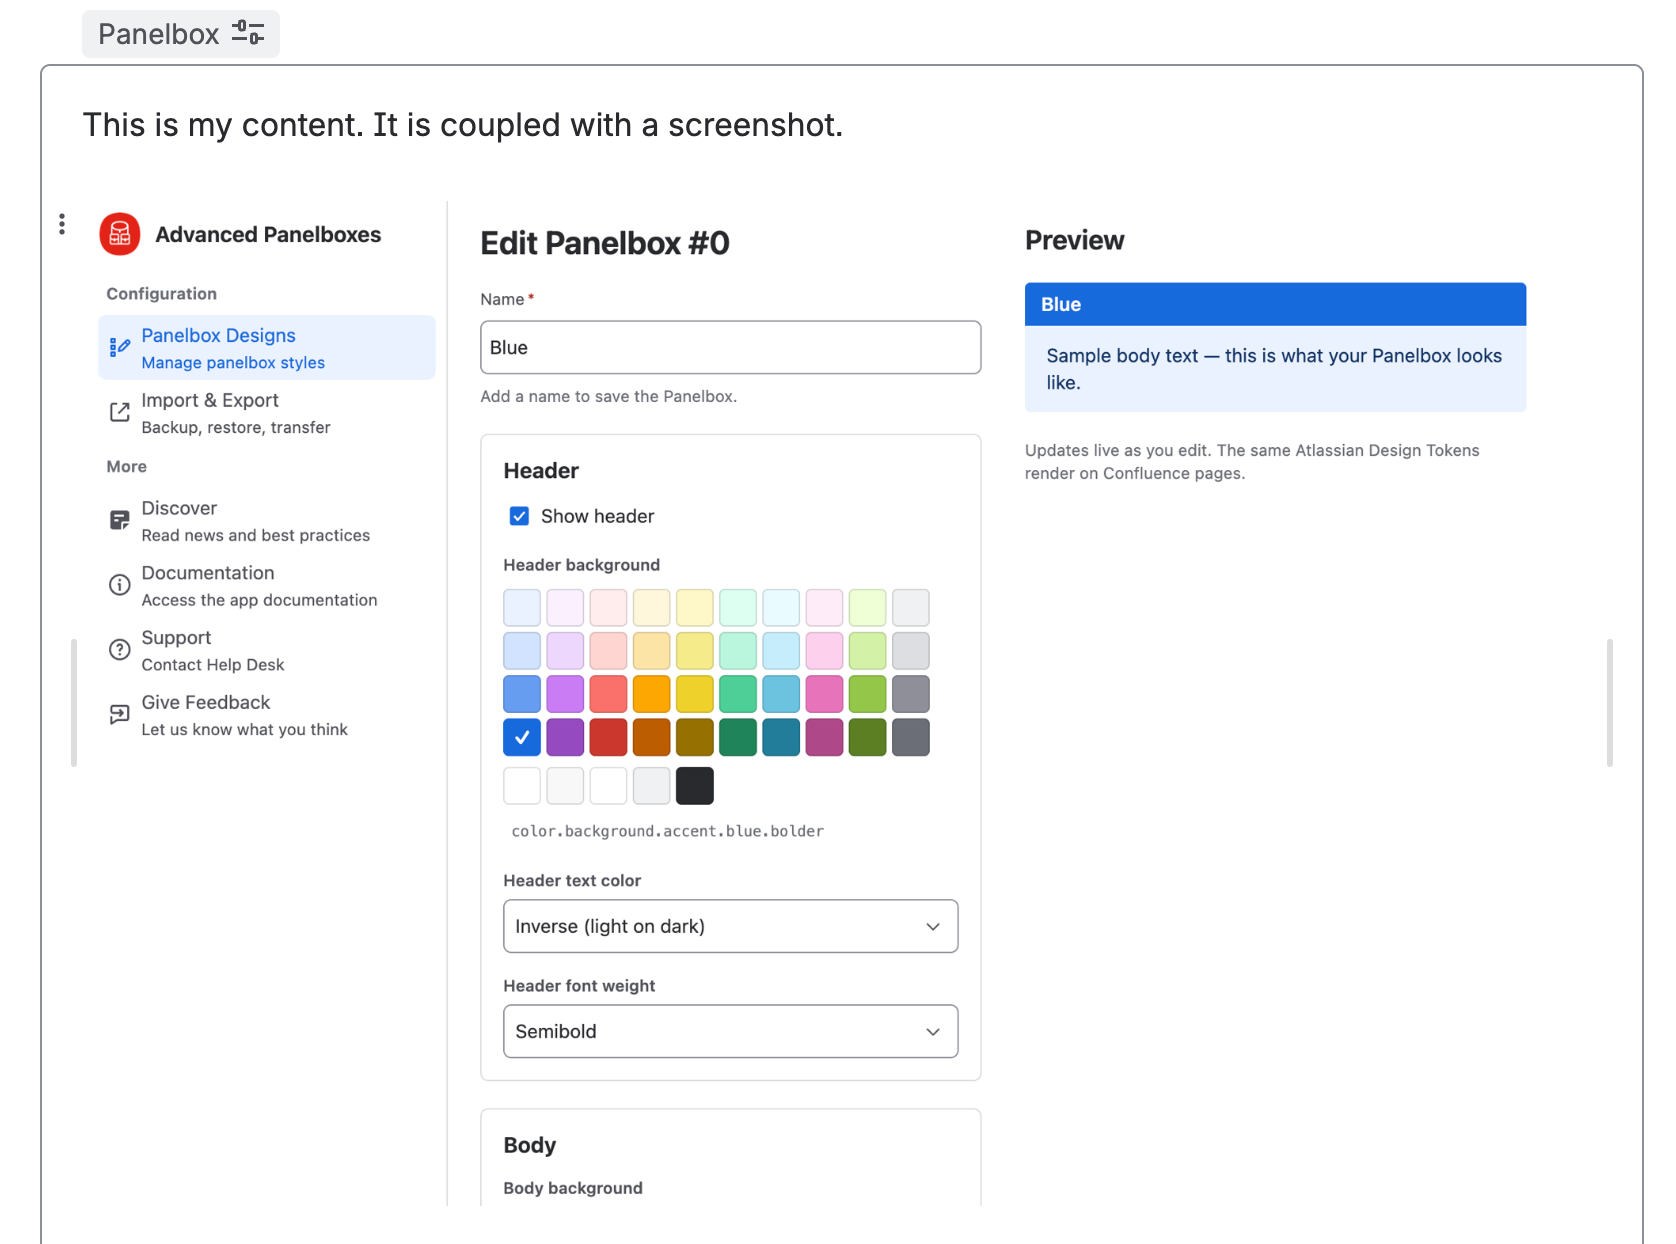Click the 'This is my content' sentence
The image size is (1676, 1244).
point(463,125)
